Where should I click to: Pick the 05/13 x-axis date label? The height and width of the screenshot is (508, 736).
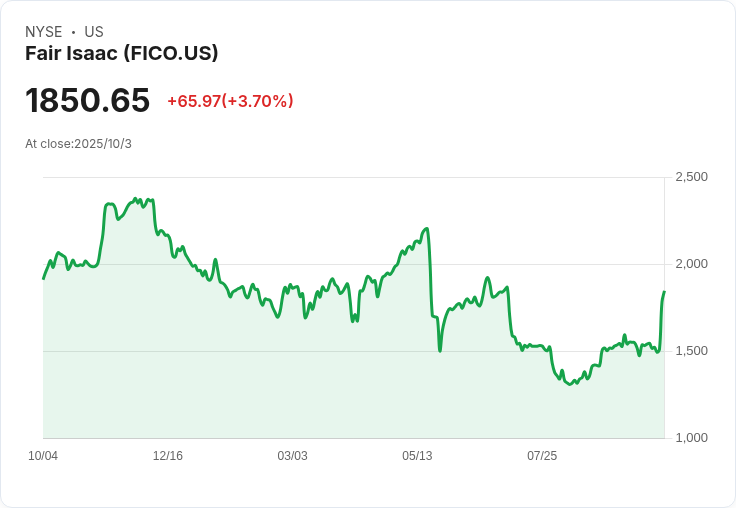pyautogui.click(x=417, y=456)
